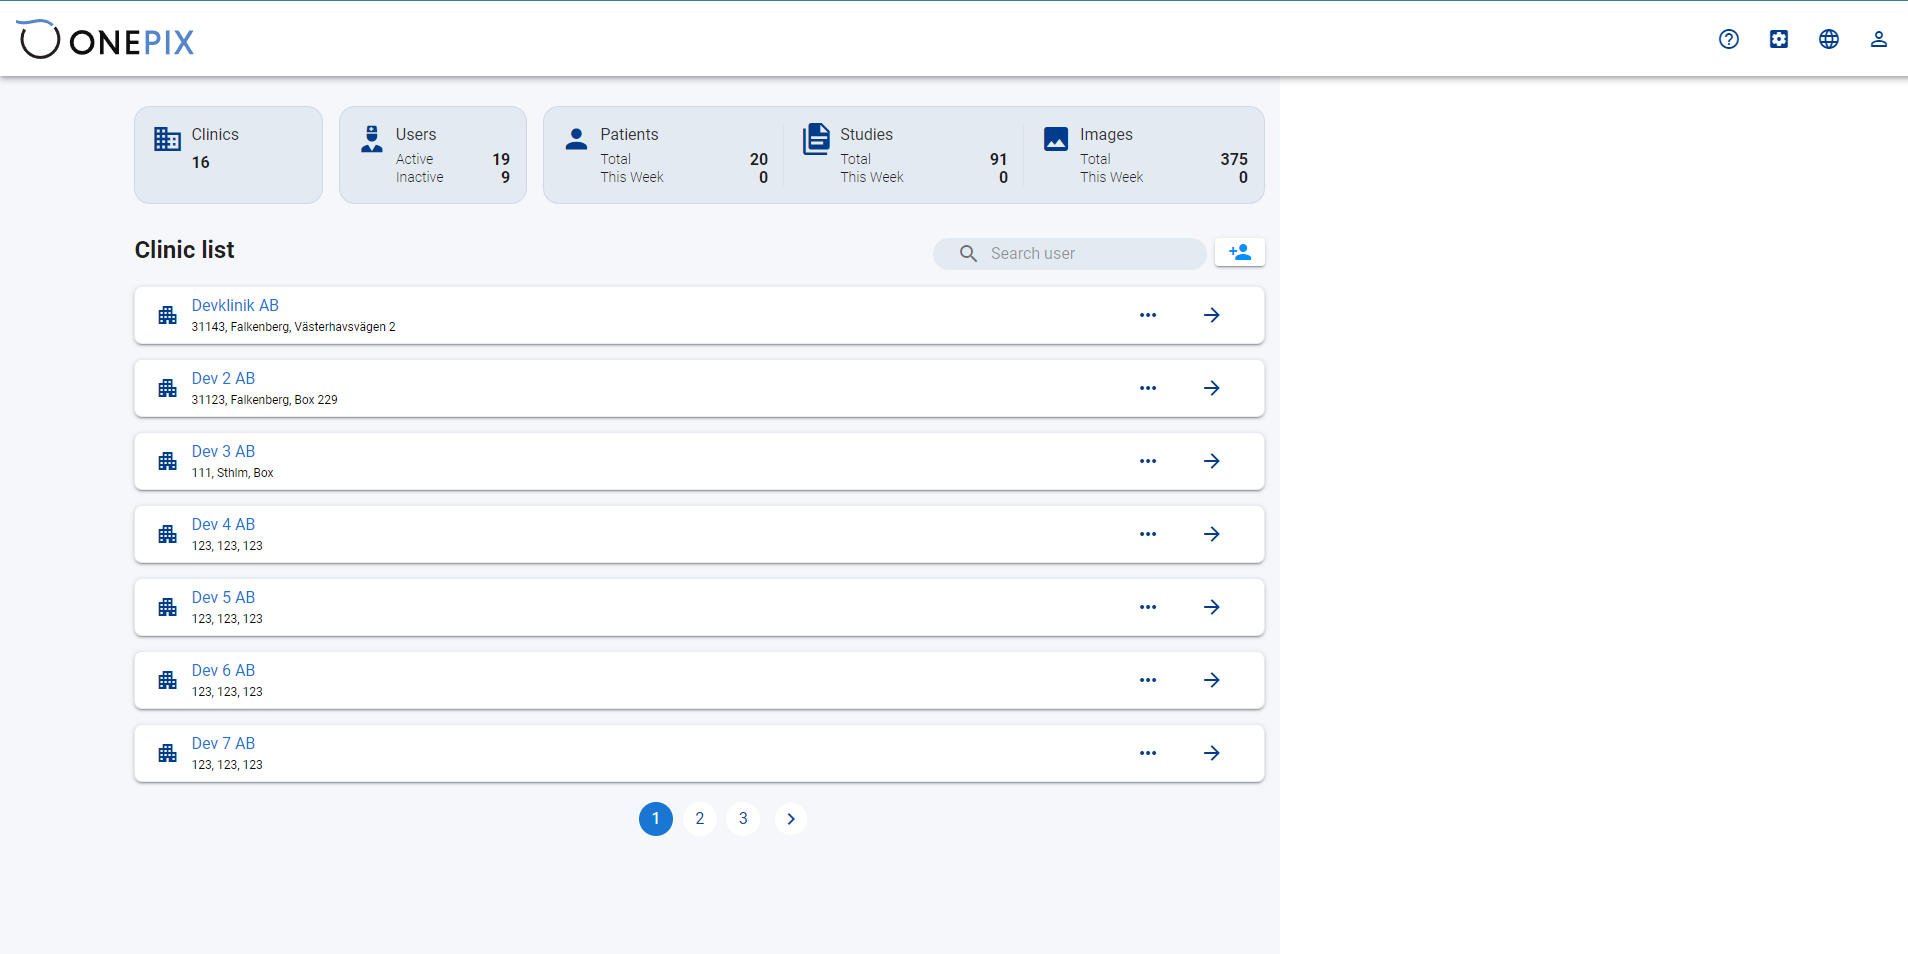Go to Dev 5 AB via arrow
The image size is (1908, 954).
tap(1212, 607)
